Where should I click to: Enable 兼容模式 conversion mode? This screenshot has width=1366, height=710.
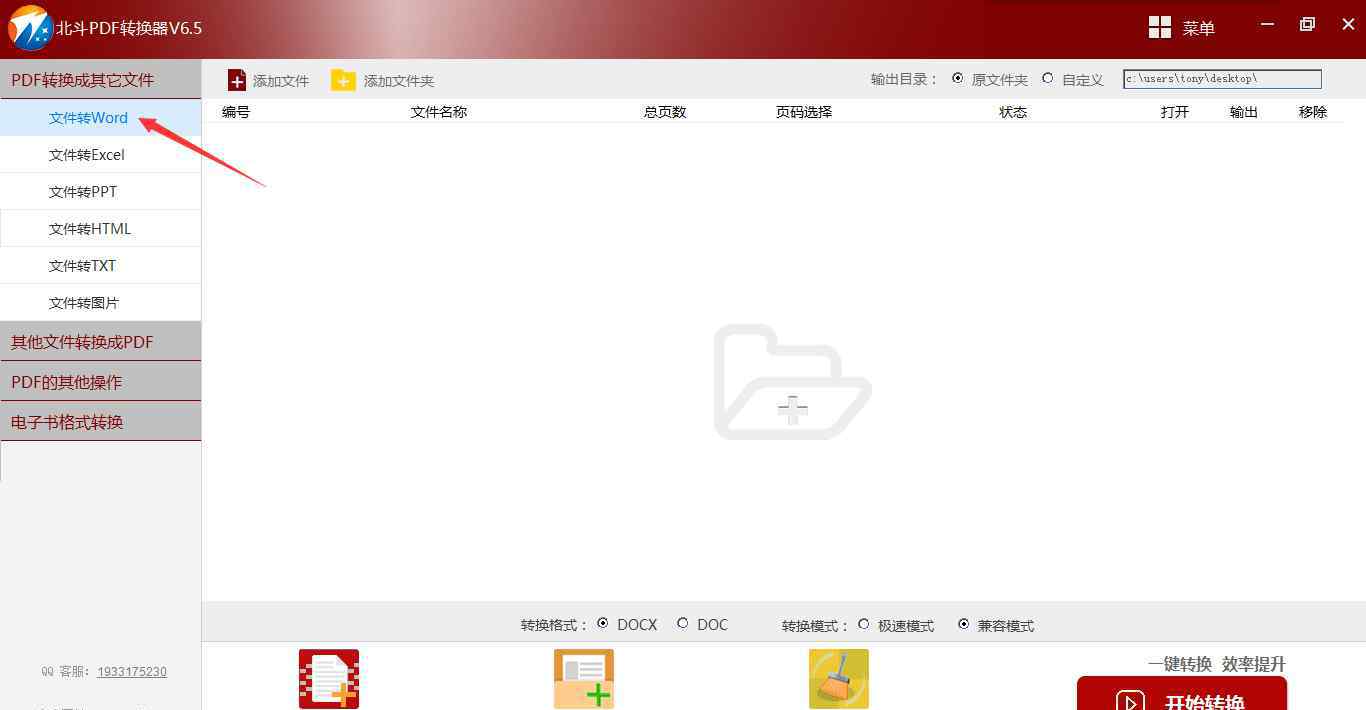click(964, 624)
